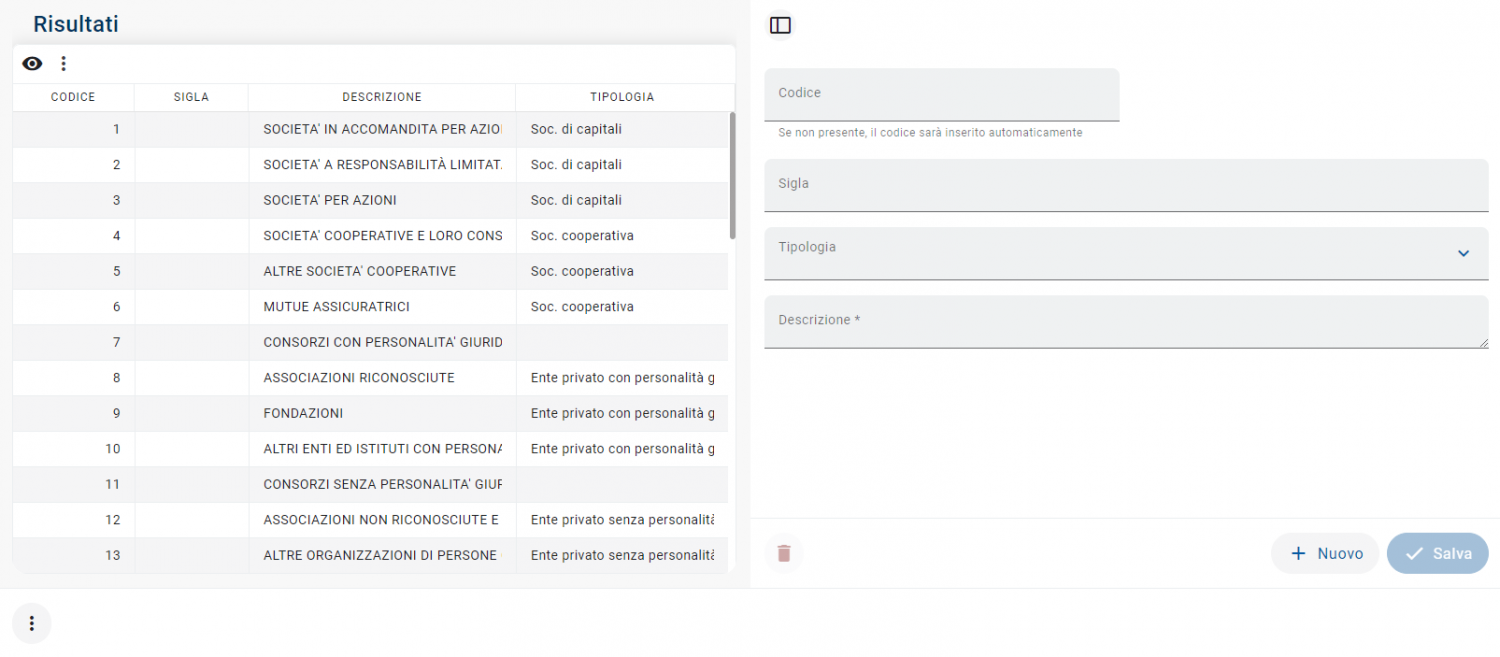
Task: Toggle the eye visibility icon above the table
Action: 32,64
